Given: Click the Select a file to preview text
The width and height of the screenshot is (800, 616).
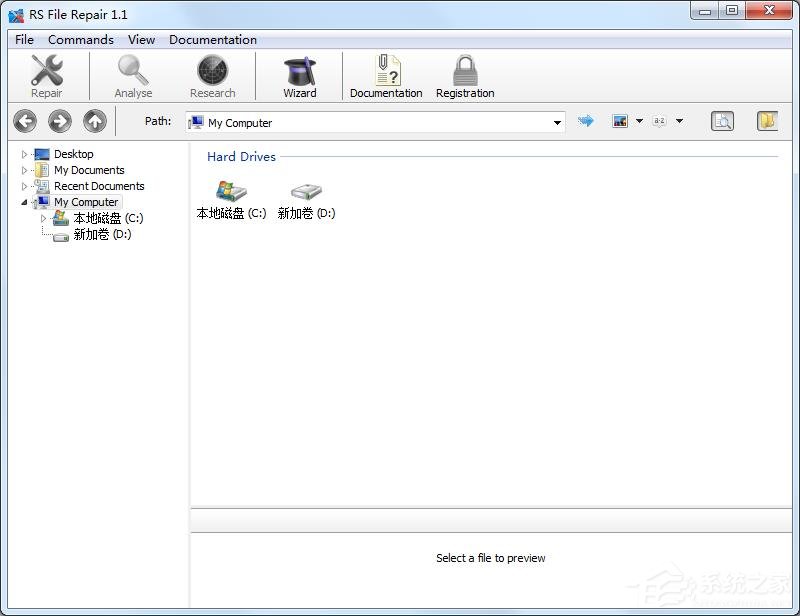Looking at the screenshot, I should click(491, 558).
